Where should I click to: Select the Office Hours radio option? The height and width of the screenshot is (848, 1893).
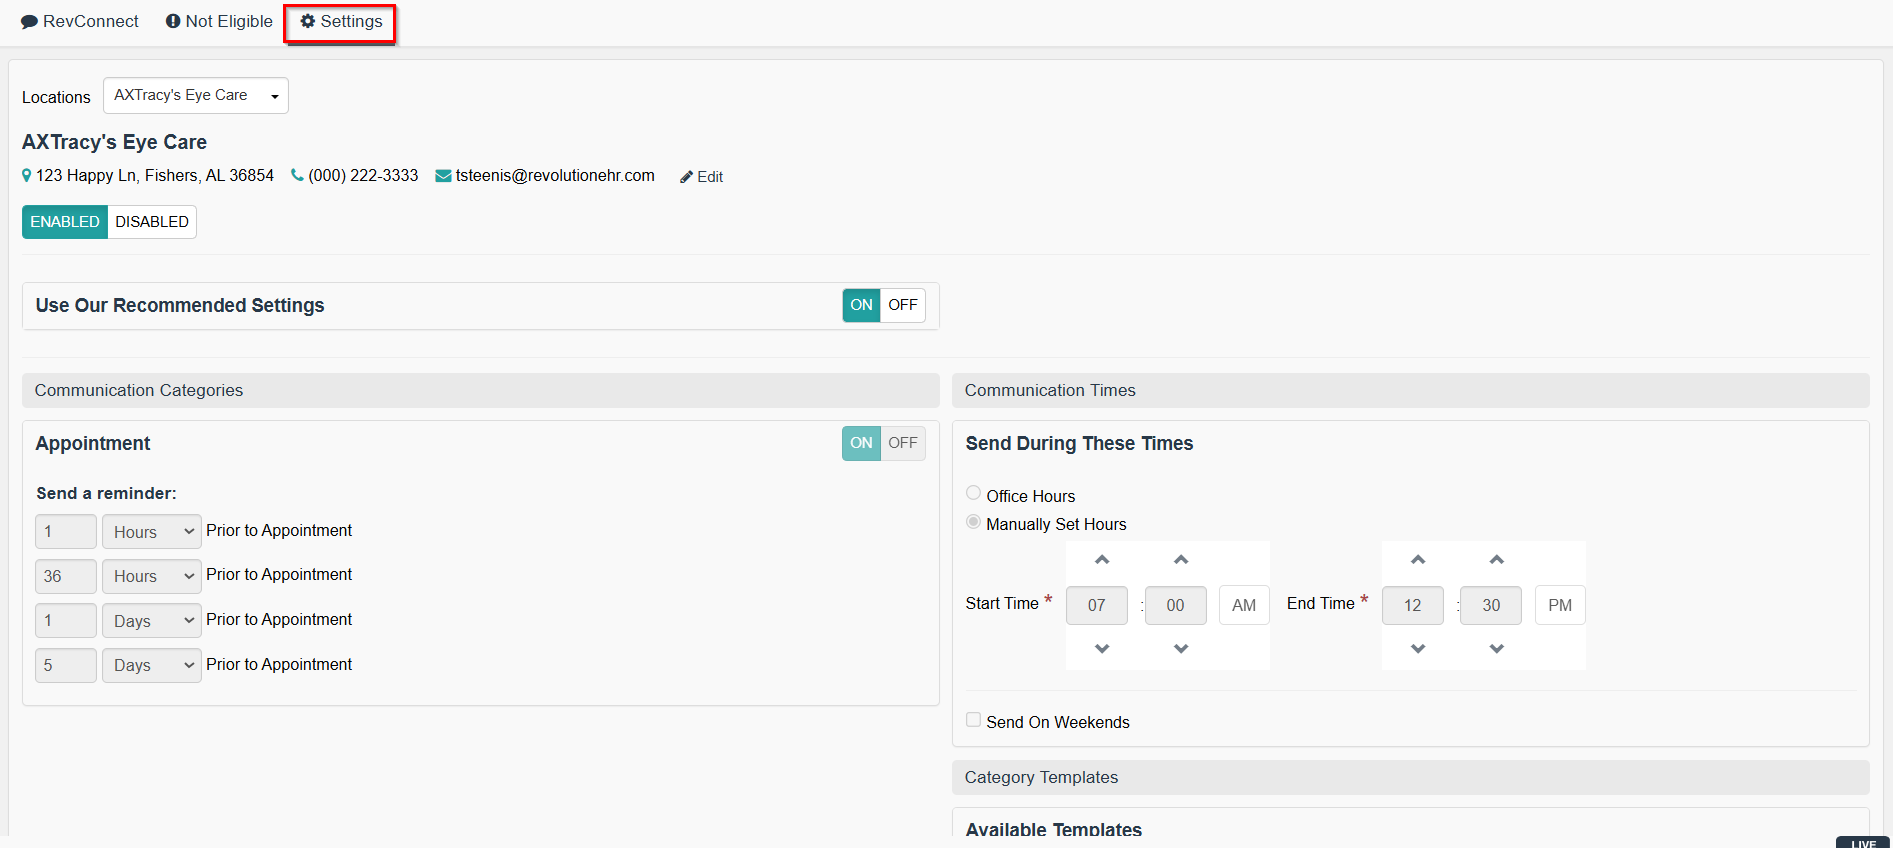pyautogui.click(x=973, y=493)
